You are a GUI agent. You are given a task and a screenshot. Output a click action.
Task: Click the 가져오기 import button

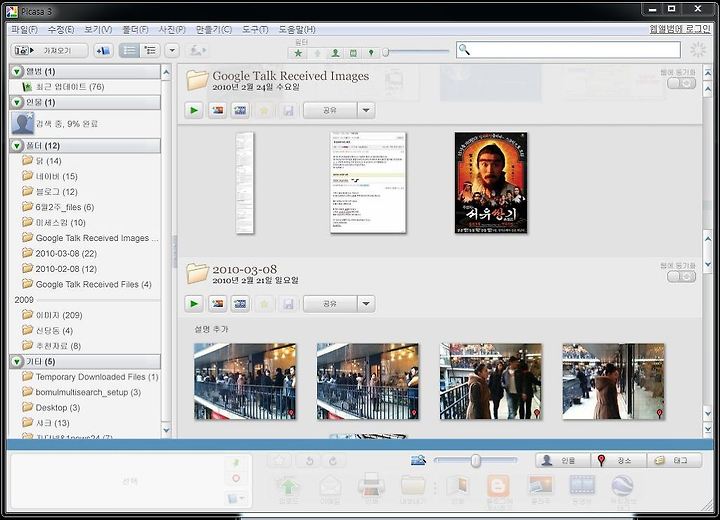tap(49, 51)
